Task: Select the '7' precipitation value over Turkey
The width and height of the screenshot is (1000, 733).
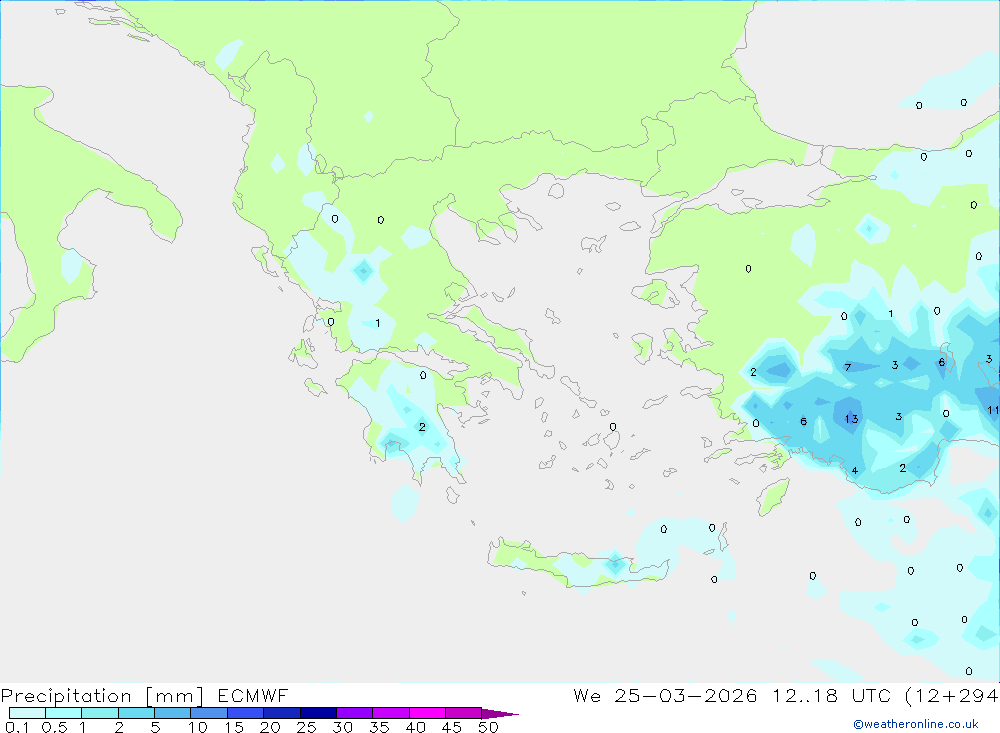Action: tap(848, 367)
